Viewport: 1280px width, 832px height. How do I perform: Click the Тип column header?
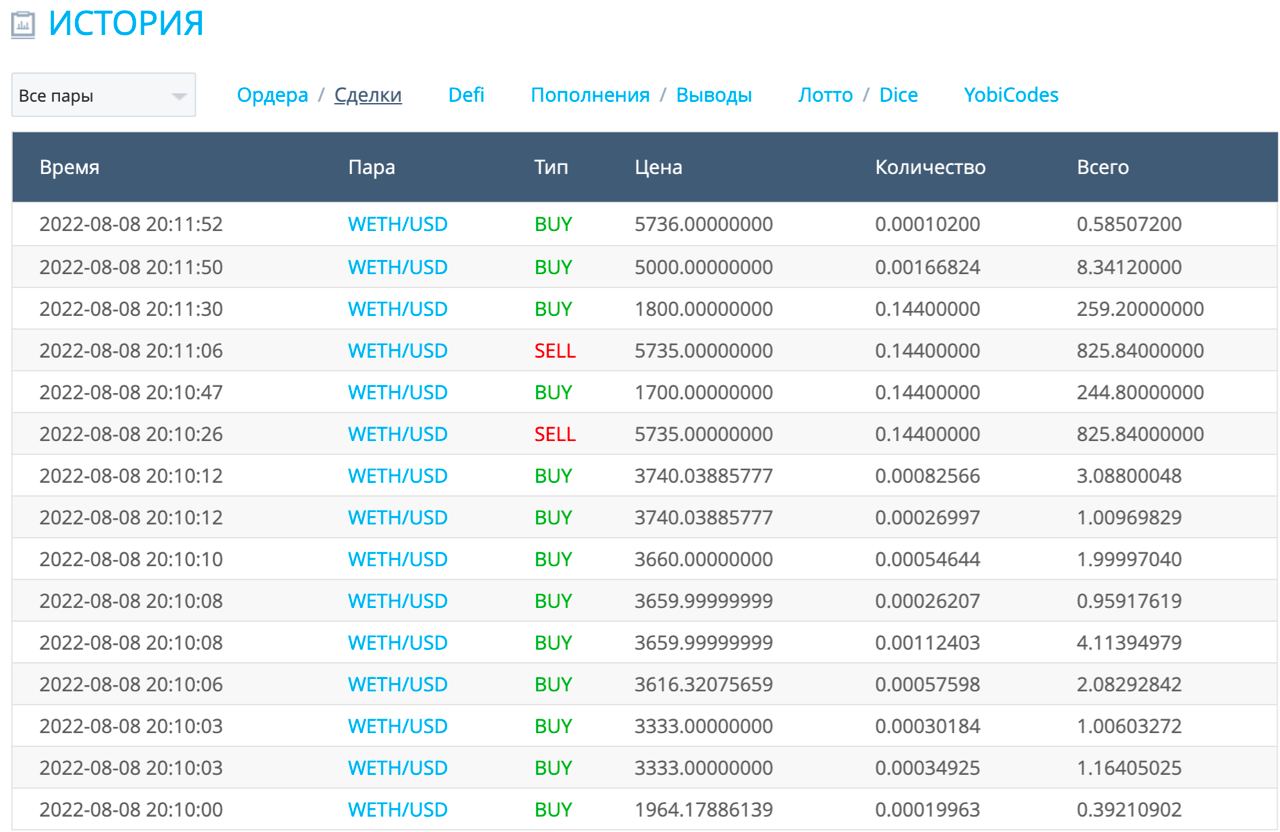tap(552, 167)
